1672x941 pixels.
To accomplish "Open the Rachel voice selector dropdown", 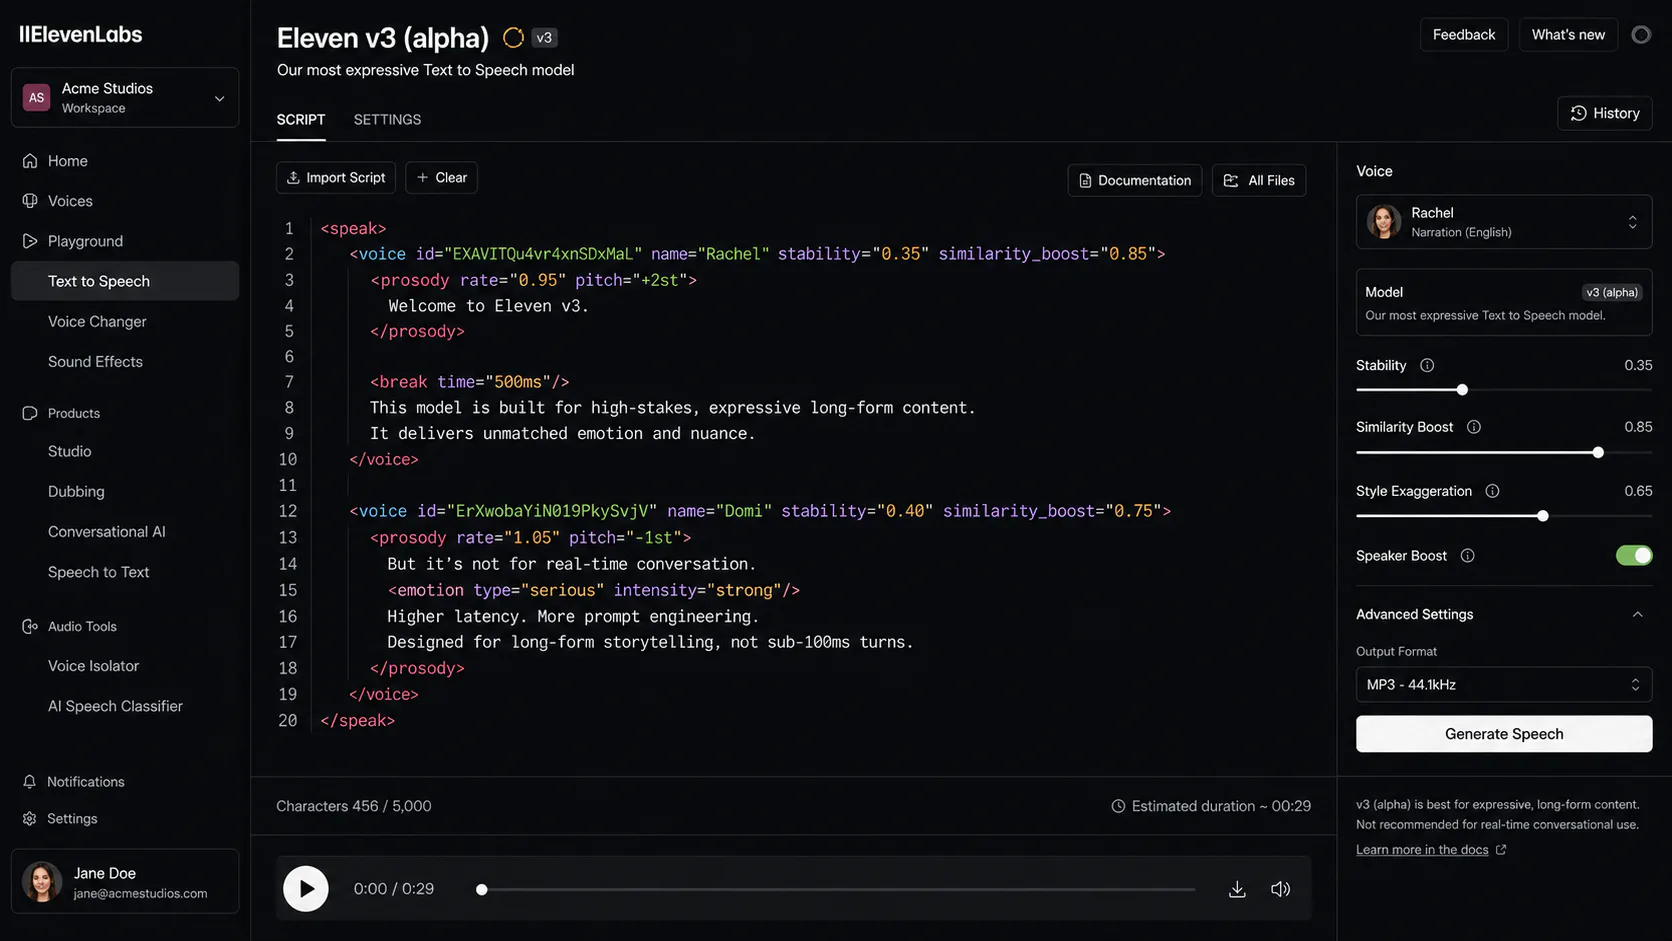I will click(1504, 221).
